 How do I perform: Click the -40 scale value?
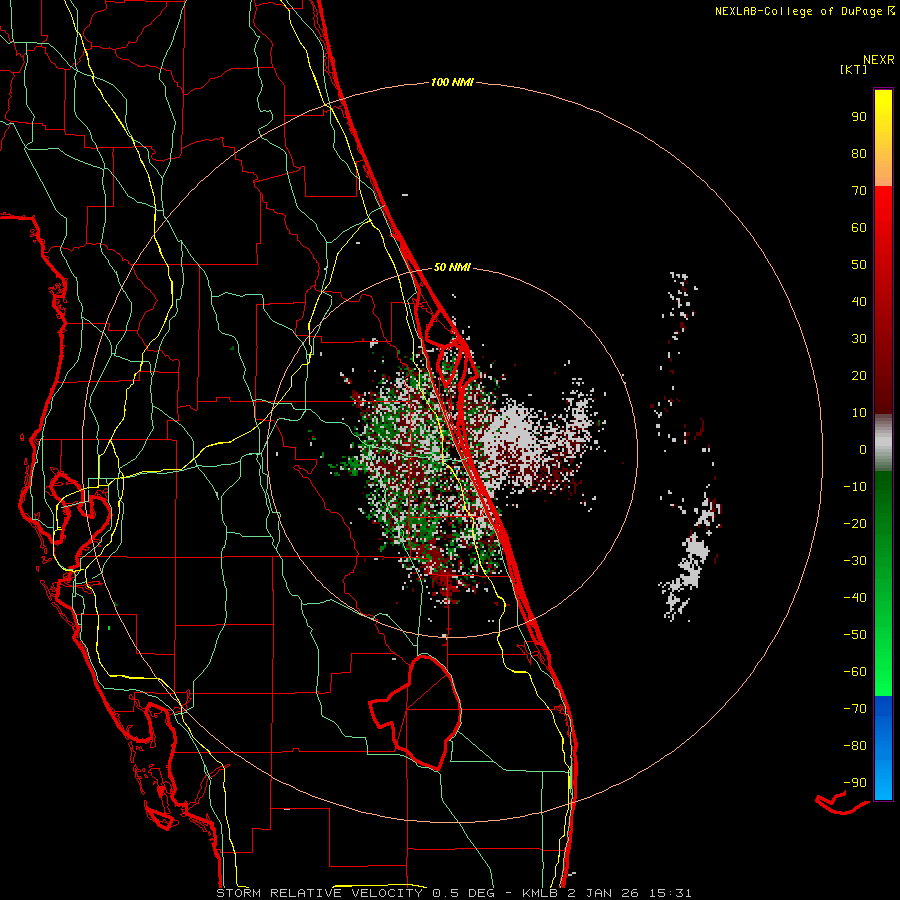click(855, 598)
